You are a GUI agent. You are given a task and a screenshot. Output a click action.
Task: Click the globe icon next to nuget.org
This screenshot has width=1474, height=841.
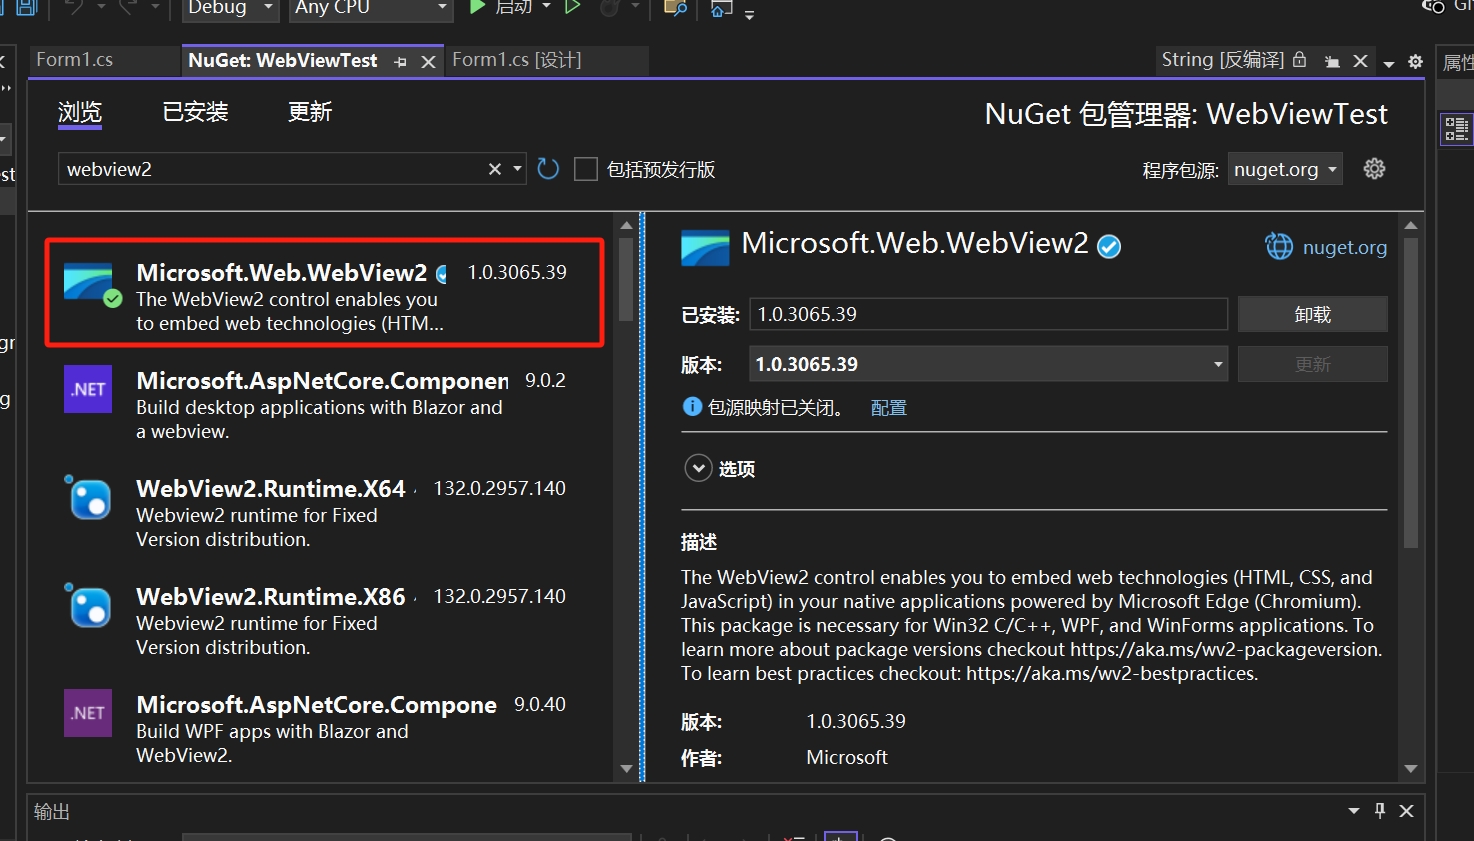point(1279,246)
